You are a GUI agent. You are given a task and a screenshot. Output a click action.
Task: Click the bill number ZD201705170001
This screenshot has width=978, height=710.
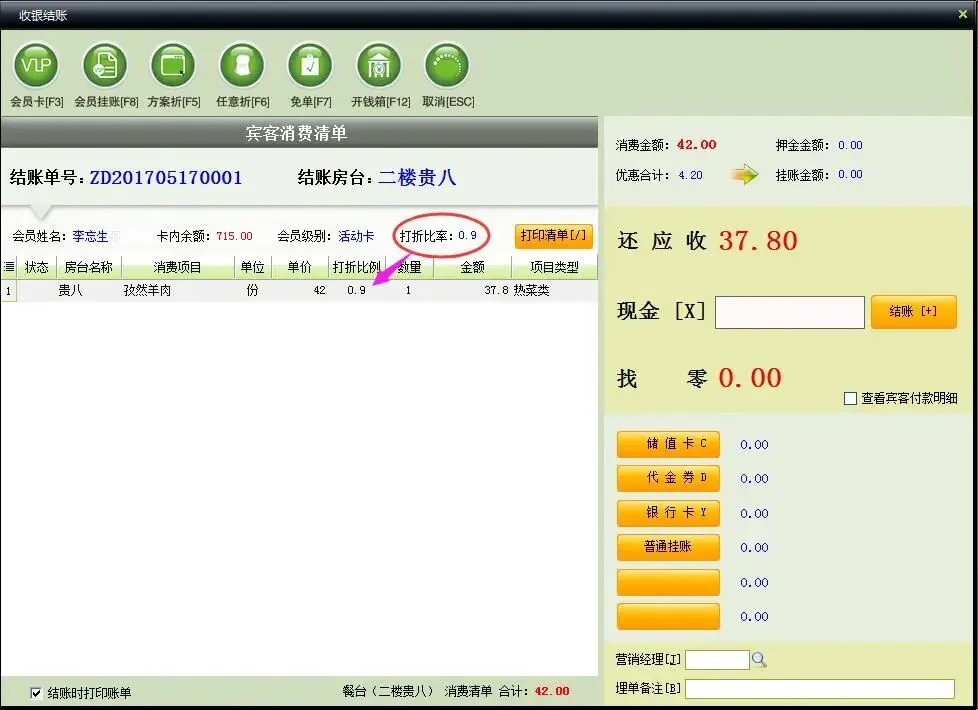click(166, 178)
